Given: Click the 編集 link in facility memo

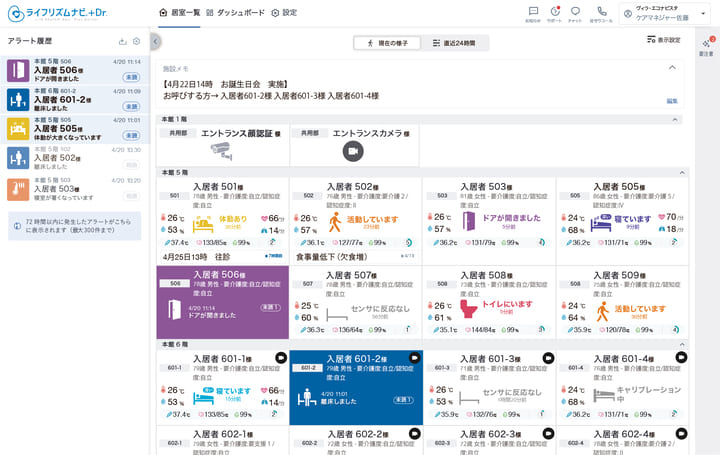Looking at the screenshot, I should tap(672, 101).
